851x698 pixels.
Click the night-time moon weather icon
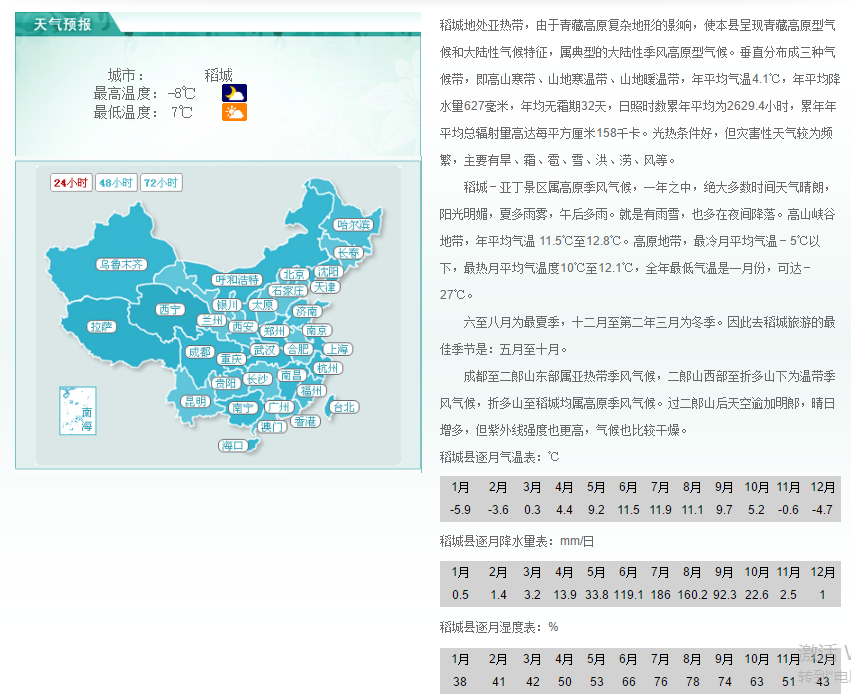[x=234, y=93]
